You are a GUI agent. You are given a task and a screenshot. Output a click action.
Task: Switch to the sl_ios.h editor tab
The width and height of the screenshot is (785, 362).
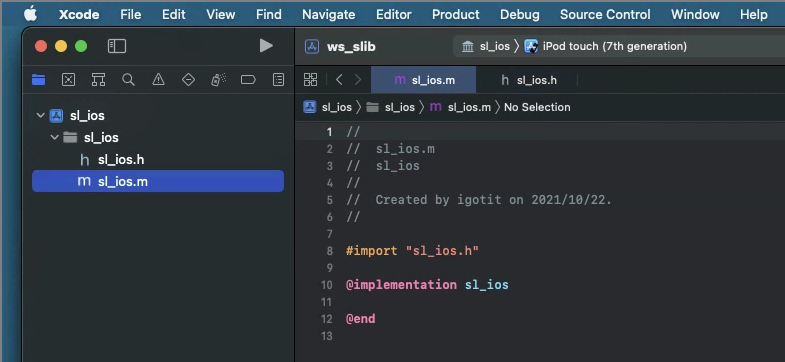point(529,80)
